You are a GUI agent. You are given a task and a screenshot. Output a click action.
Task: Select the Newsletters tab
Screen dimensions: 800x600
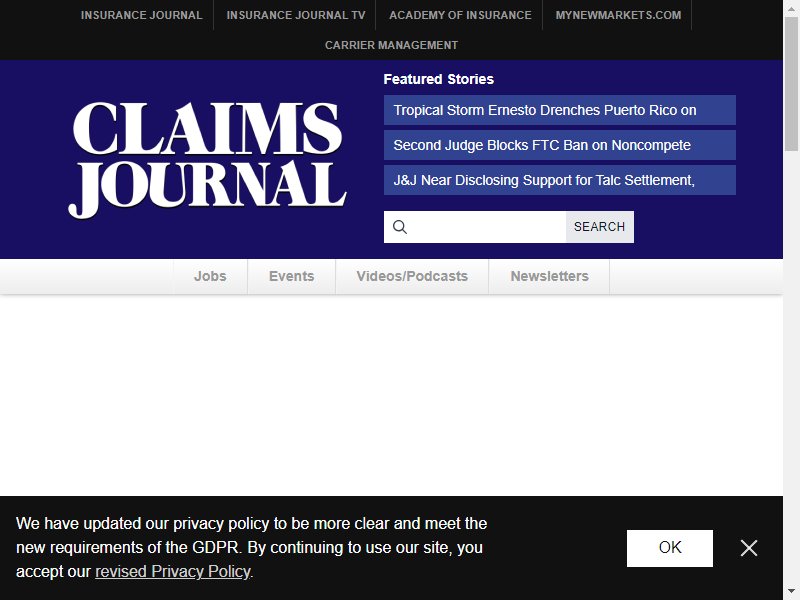549,276
